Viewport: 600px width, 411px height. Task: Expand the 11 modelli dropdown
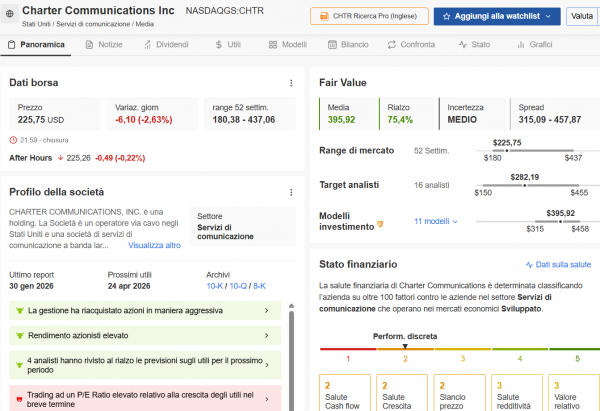pyautogui.click(x=436, y=222)
